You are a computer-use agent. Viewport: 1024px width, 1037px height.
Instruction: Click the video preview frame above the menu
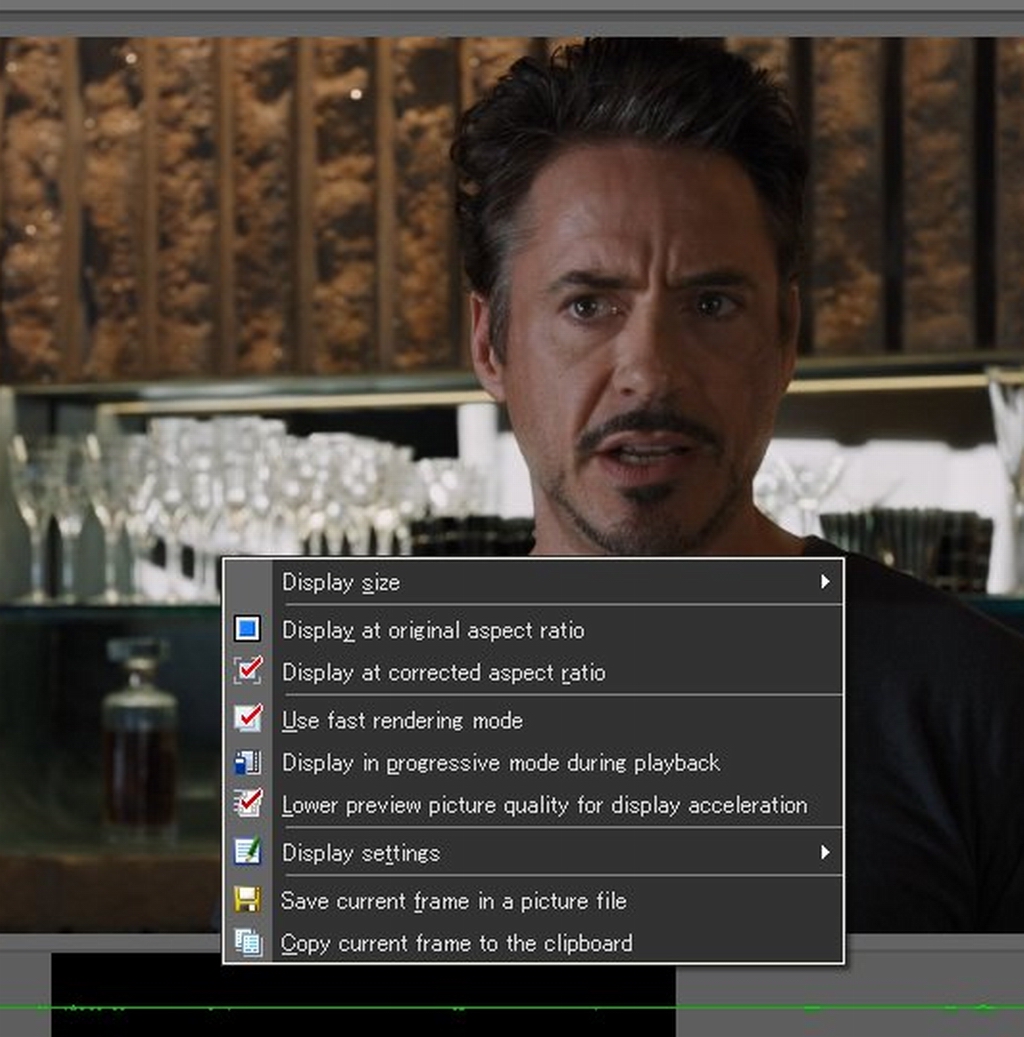coord(512,296)
